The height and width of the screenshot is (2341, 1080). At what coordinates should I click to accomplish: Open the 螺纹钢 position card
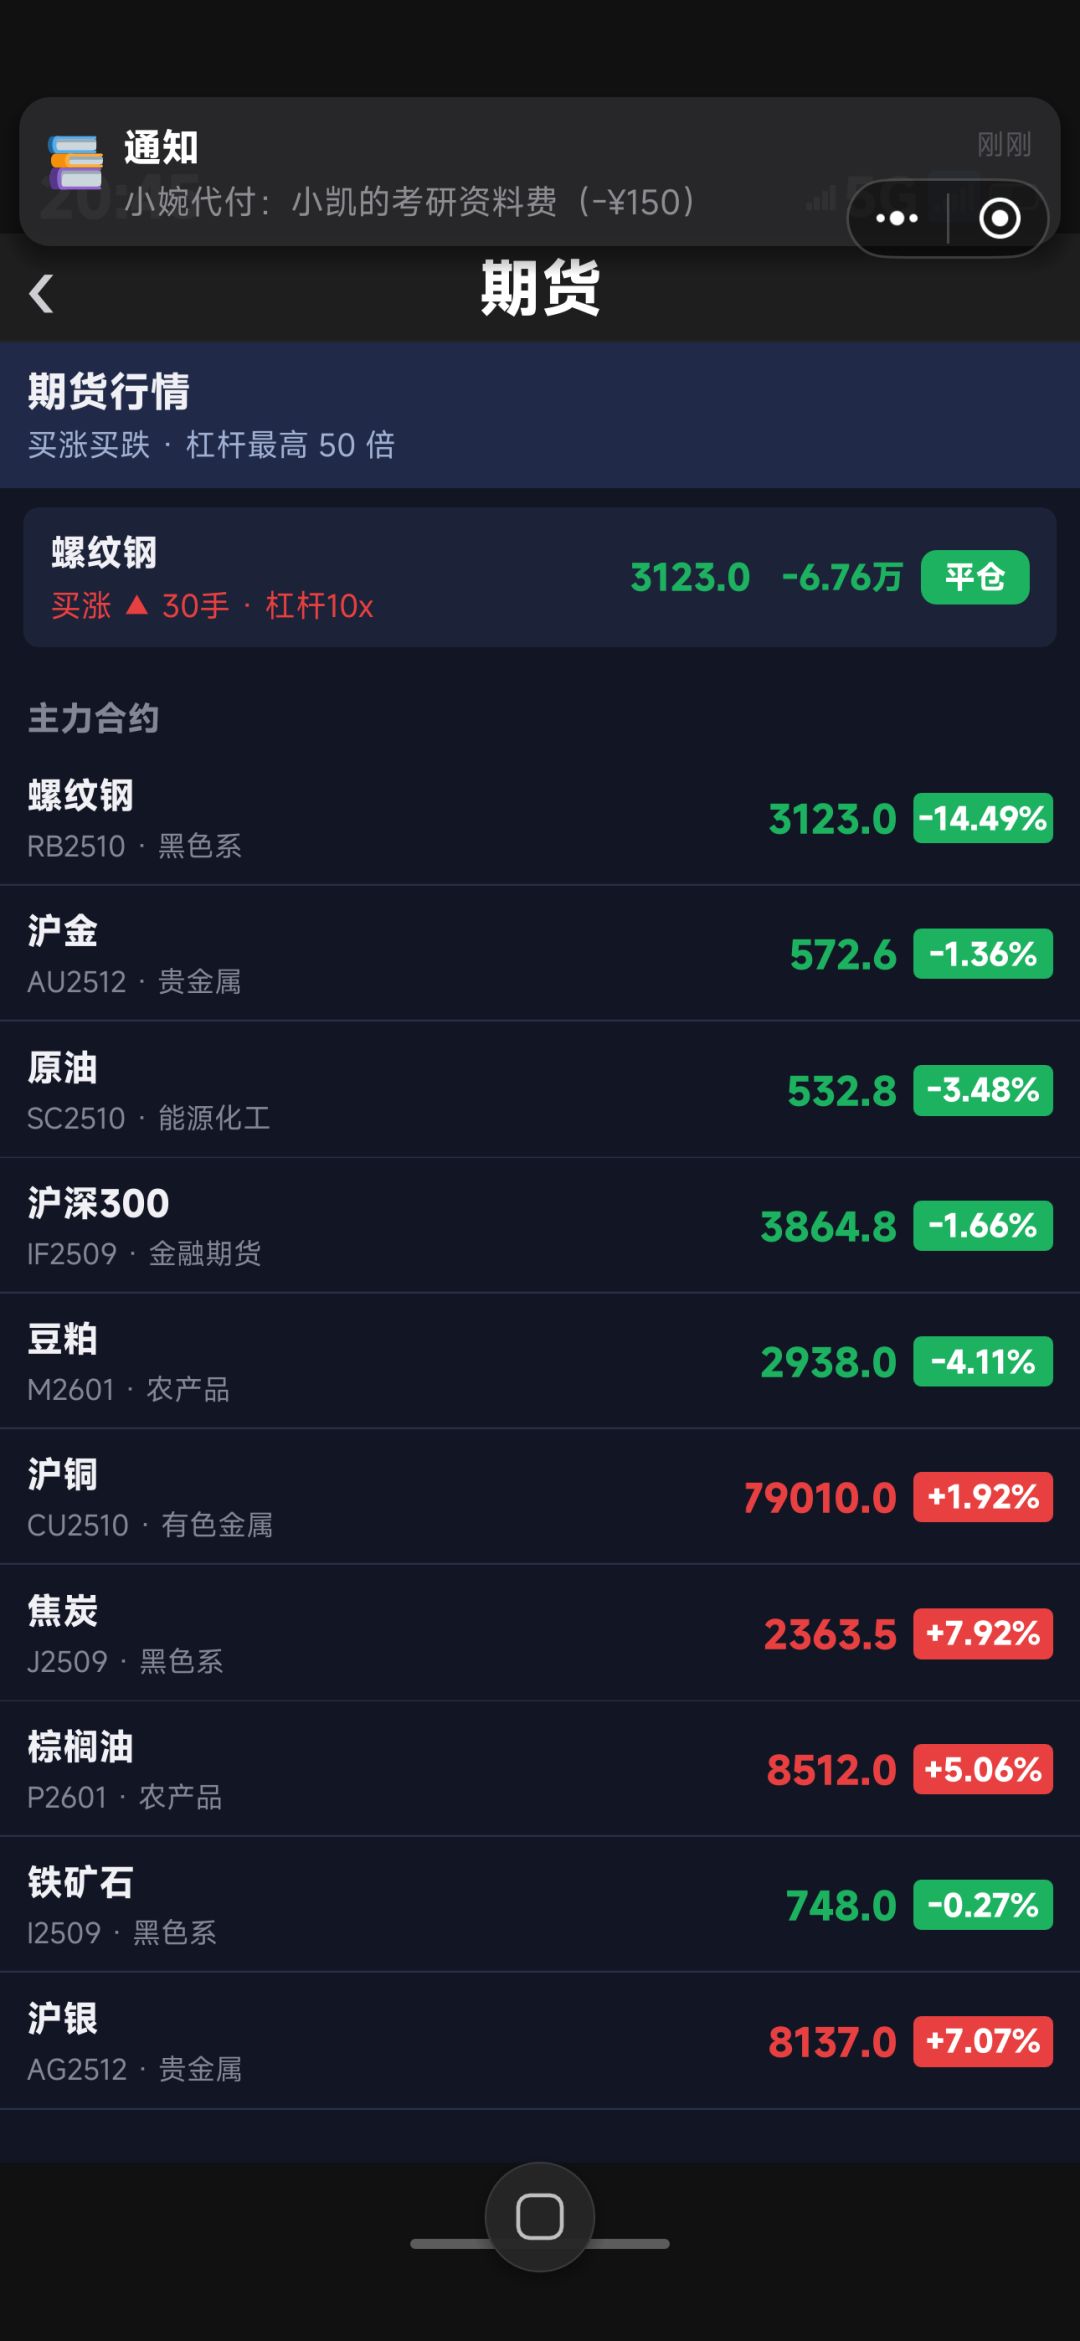(x=540, y=577)
